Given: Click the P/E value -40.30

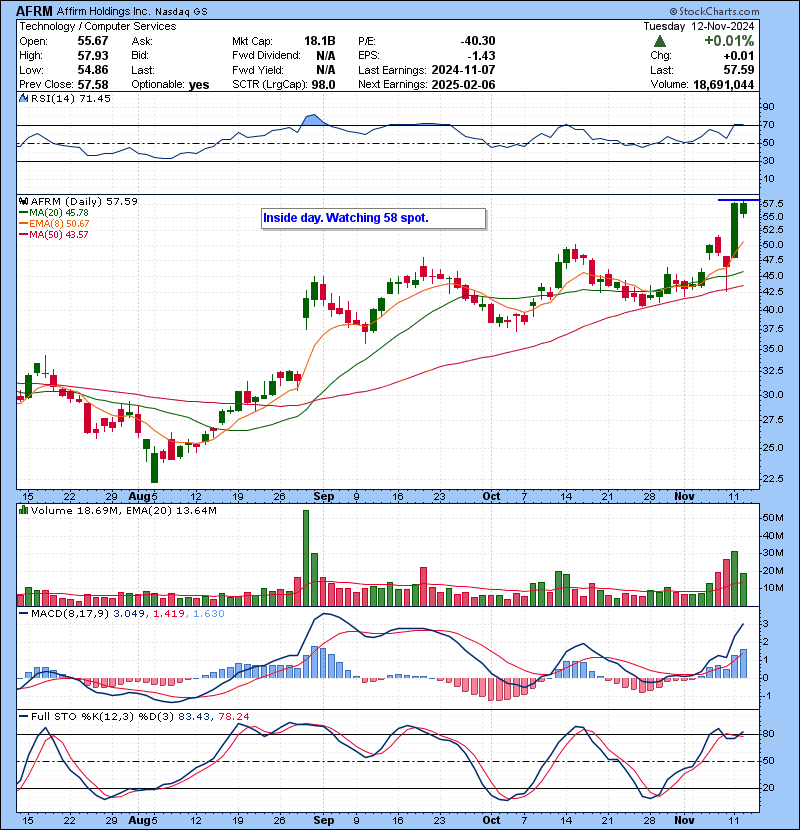Looking at the screenshot, I should pyautogui.click(x=478, y=41).
